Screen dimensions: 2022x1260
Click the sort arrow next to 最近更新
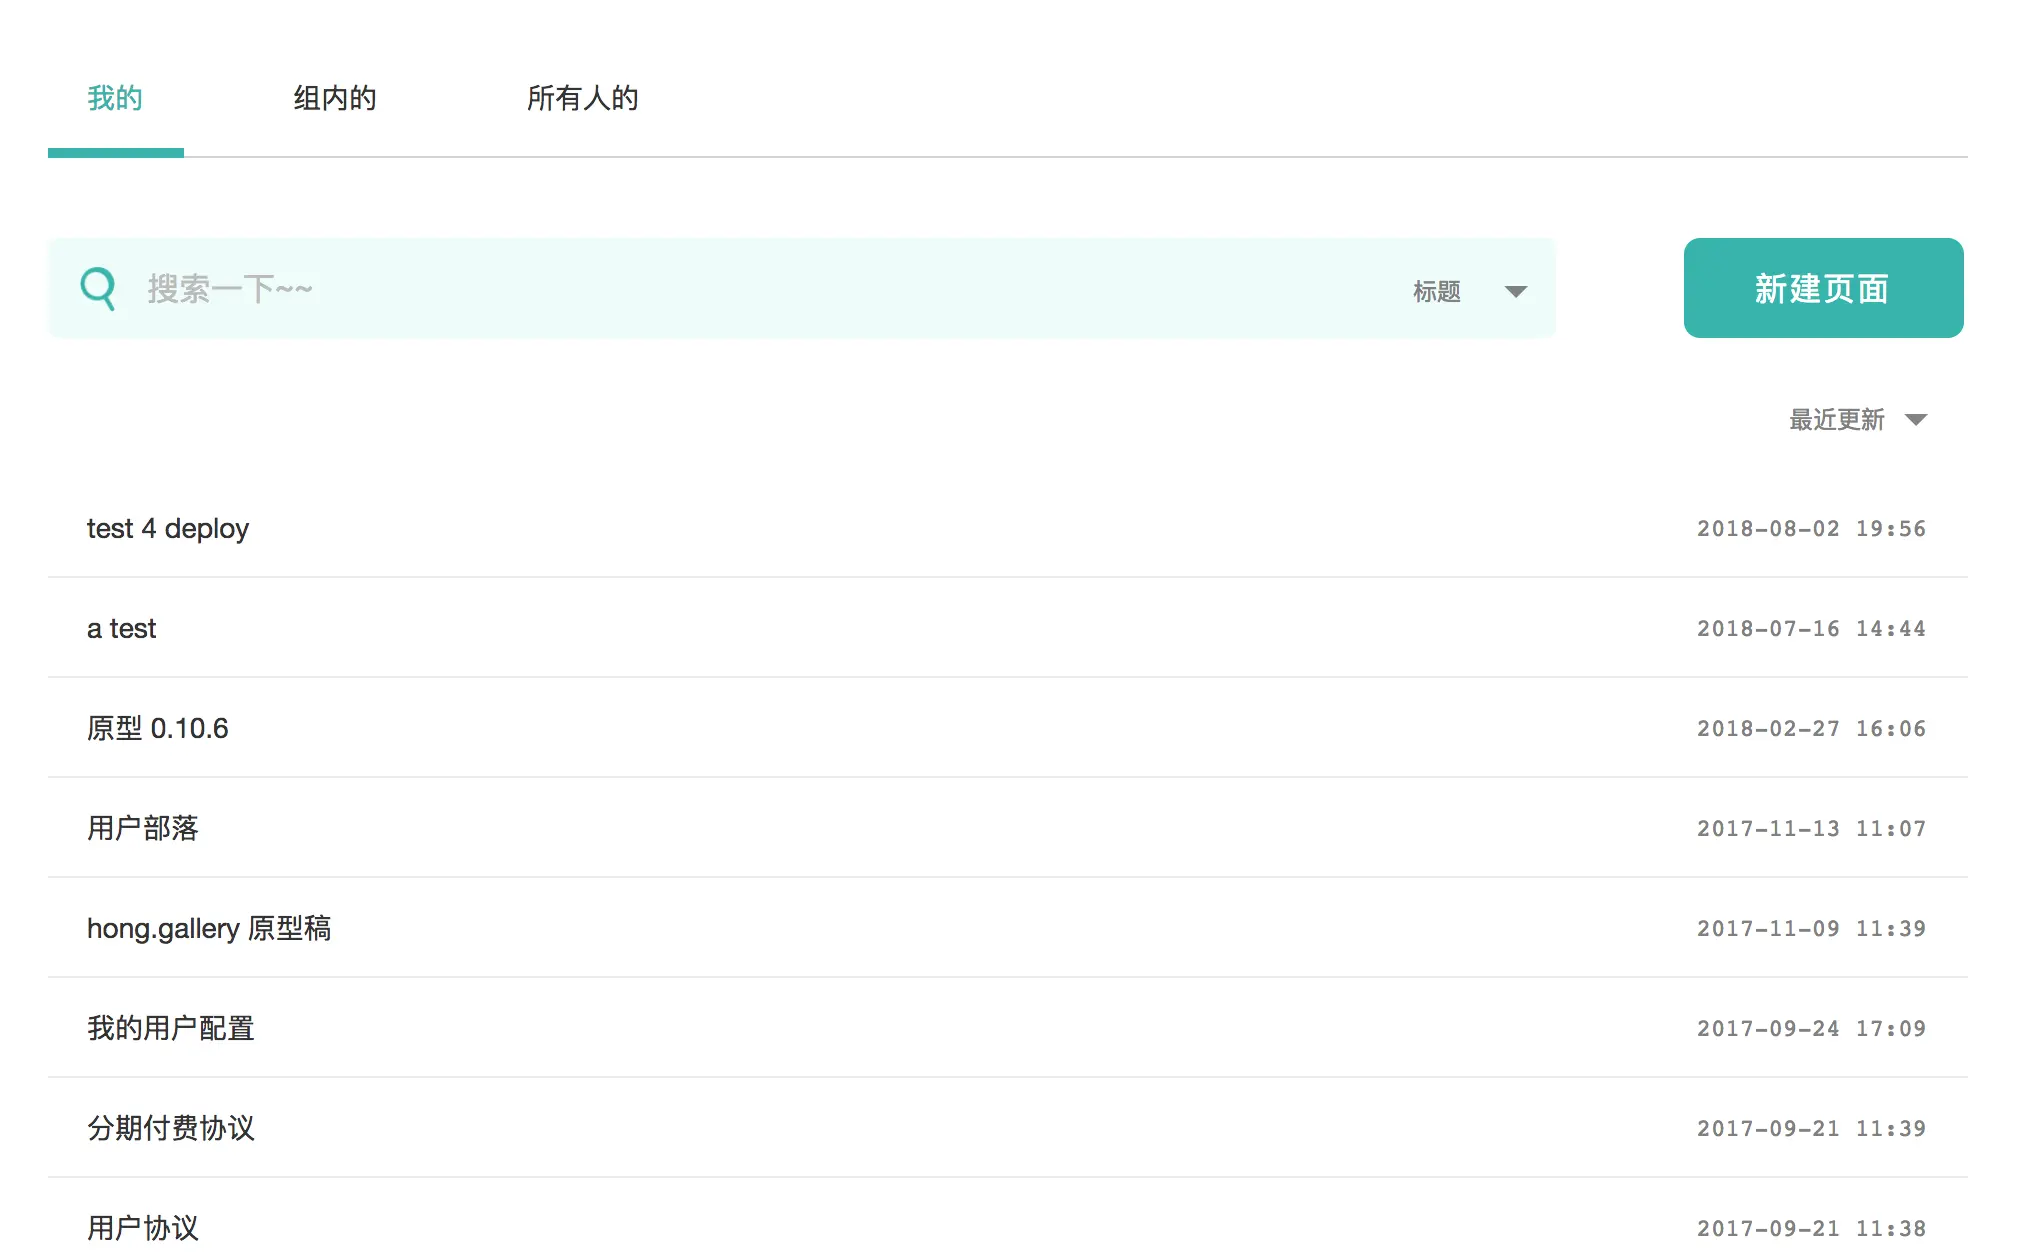(x=1916, y=420)
